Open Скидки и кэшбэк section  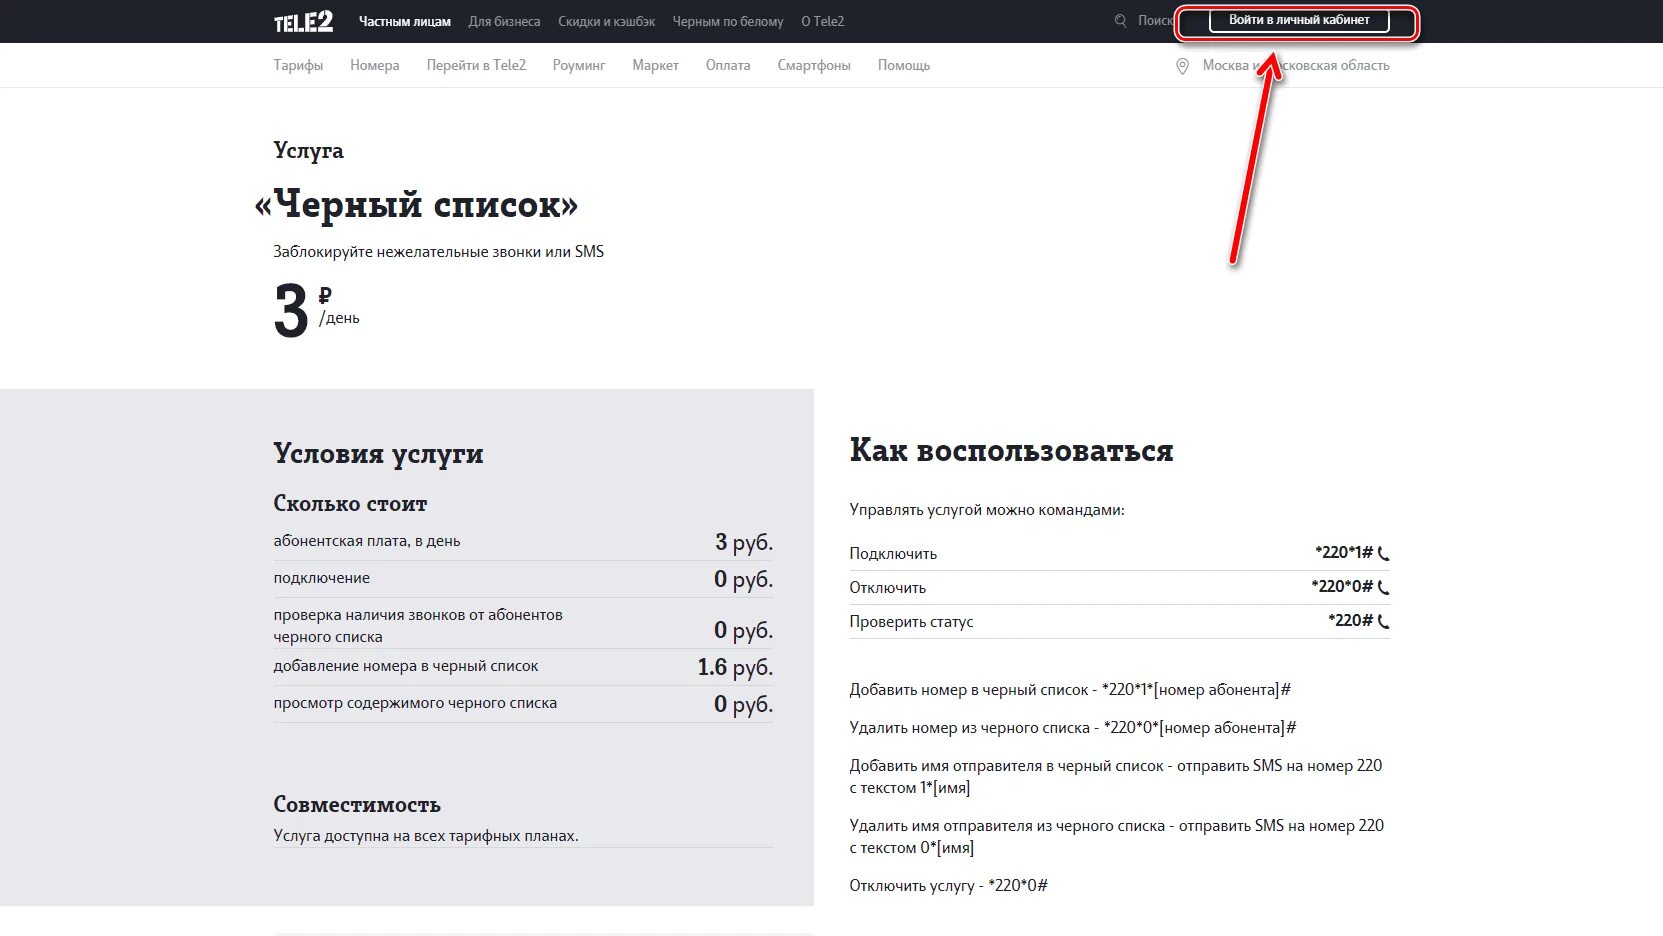coord(607,21)
